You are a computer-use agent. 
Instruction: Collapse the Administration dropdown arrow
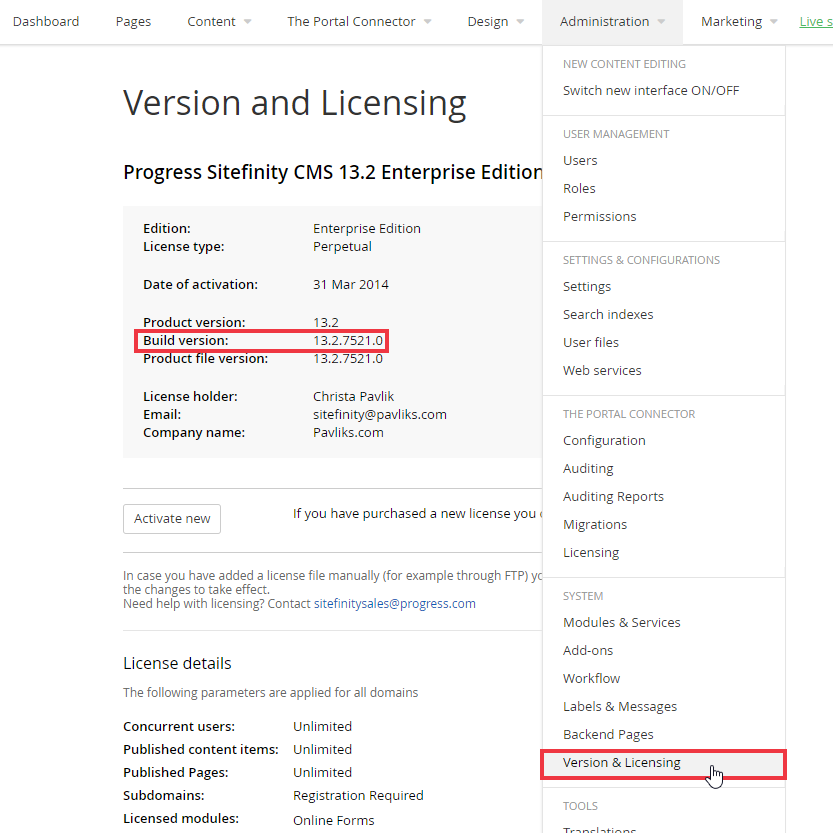[661, 22]
